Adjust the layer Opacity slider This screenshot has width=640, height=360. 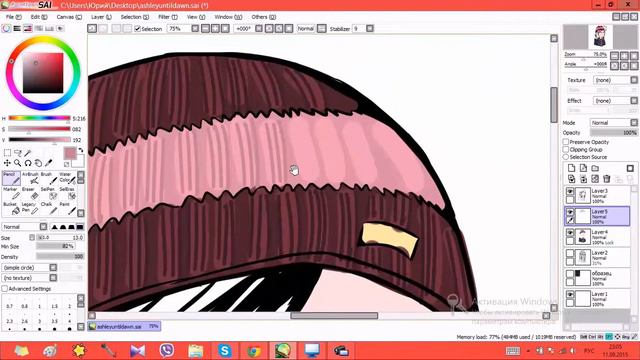point(613,133)
